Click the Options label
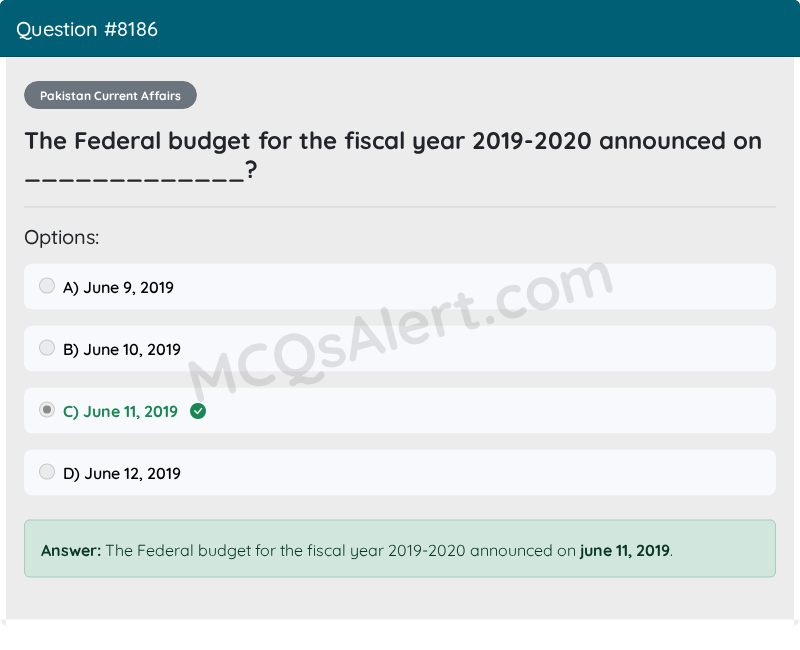The width and height of the screenshot is (800, 650). (x=62, y=238)
